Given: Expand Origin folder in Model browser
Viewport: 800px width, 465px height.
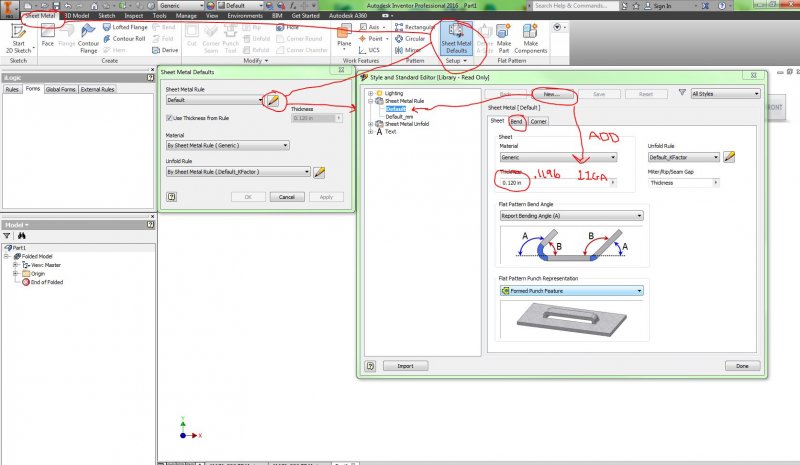Looking at the screenshot, I should [x=15, y=274].
